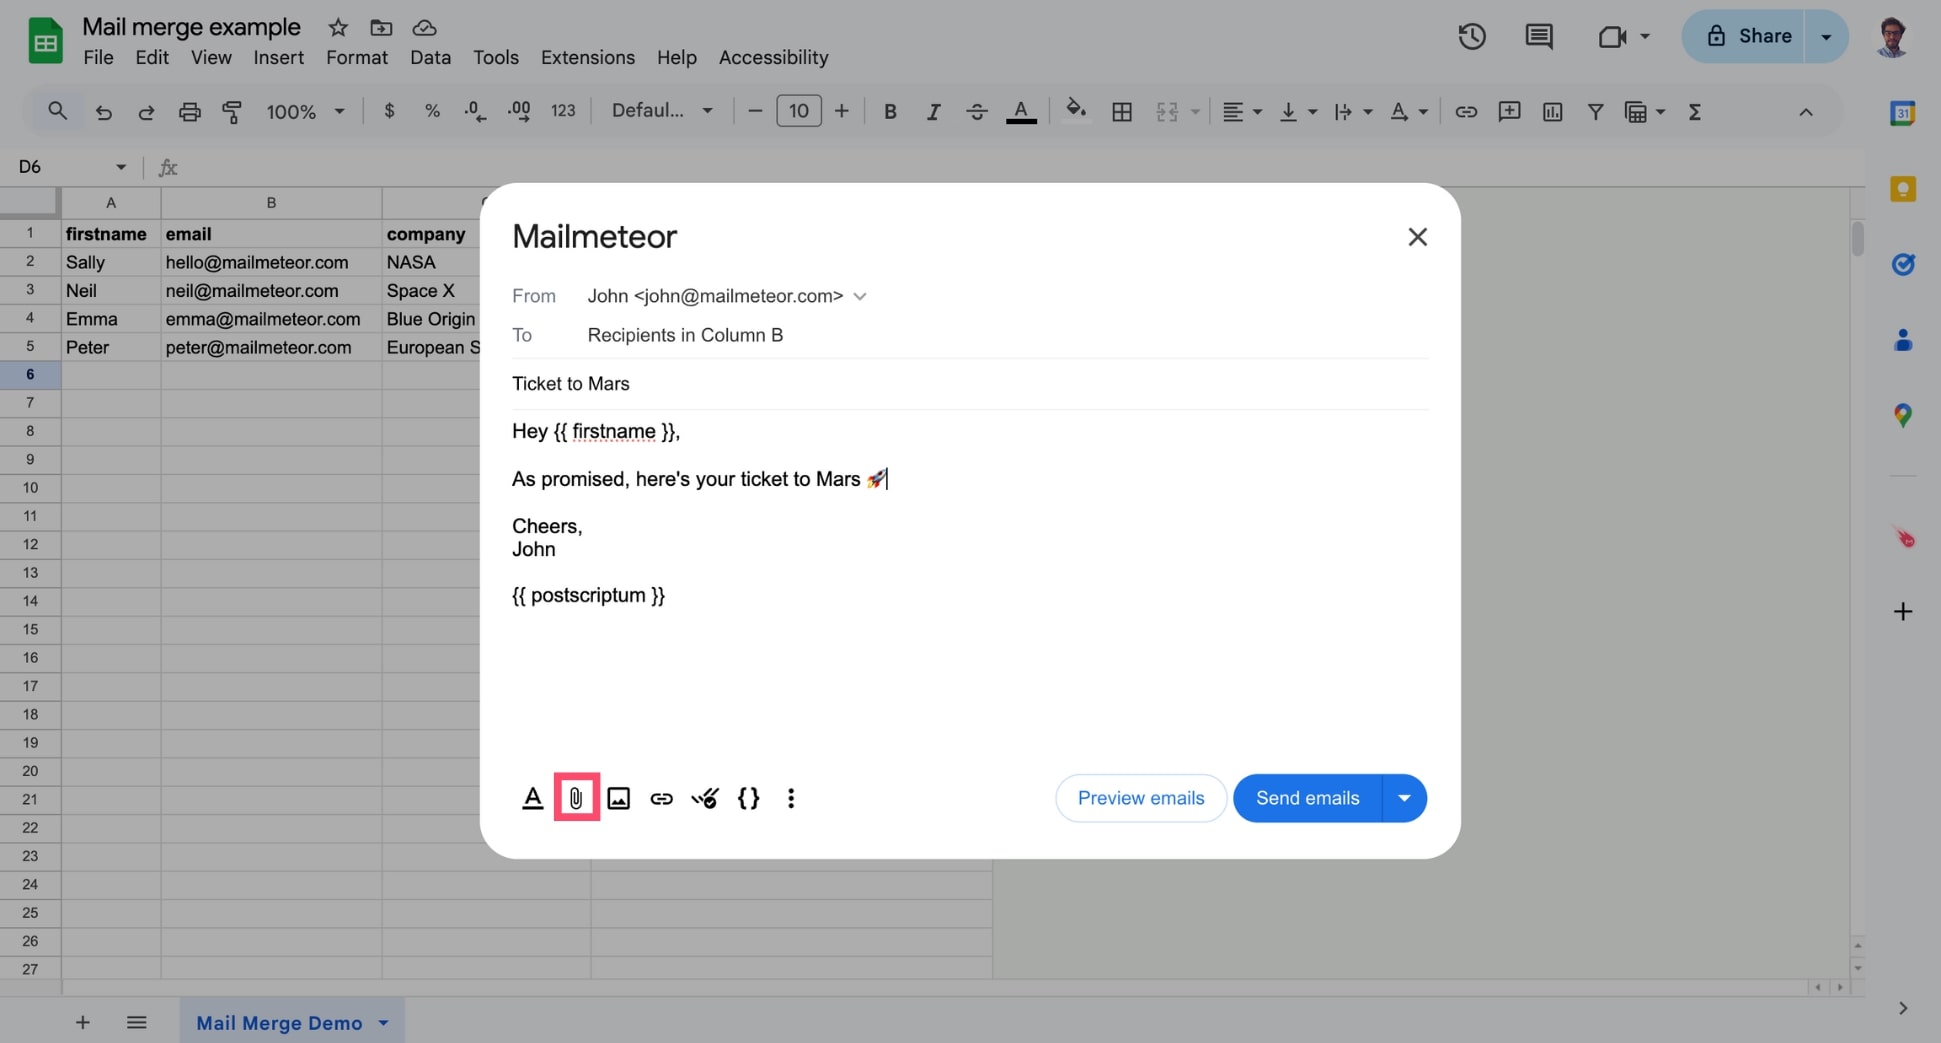Toggle italic formatting

pos(933,112)
